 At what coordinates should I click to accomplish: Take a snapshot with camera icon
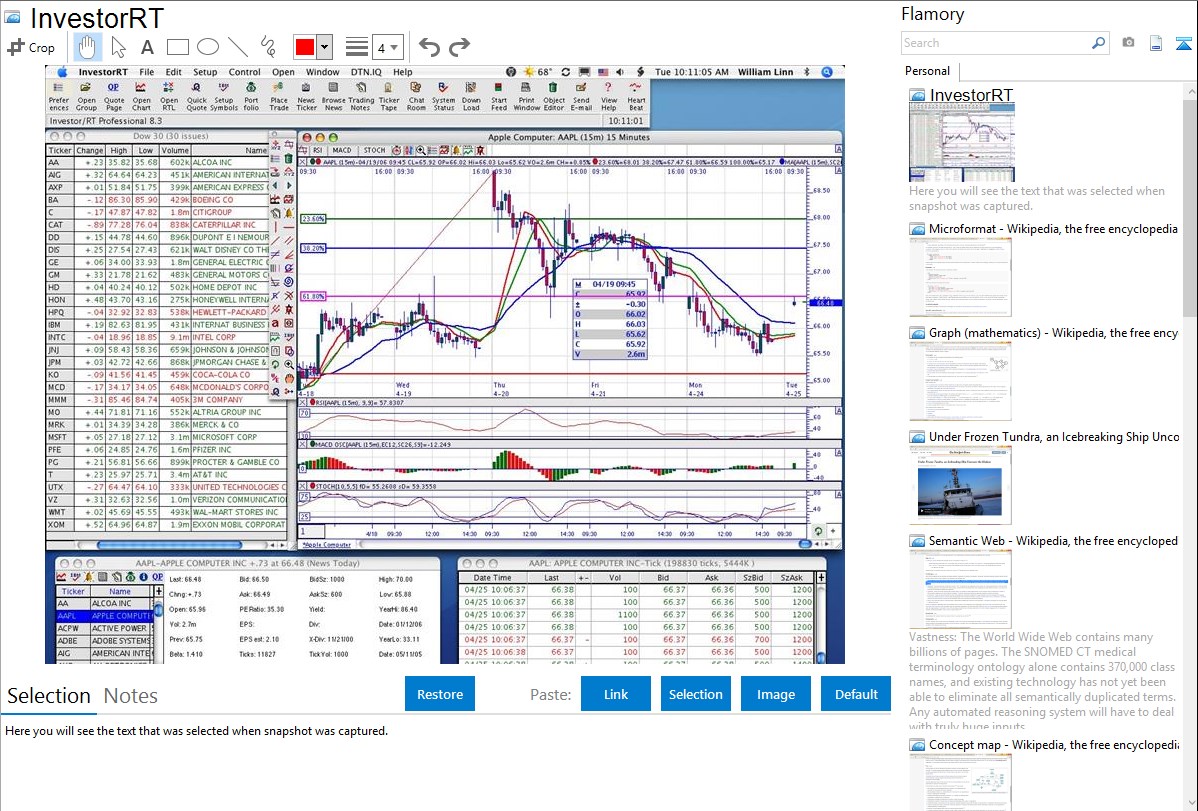pos(1128,43)
